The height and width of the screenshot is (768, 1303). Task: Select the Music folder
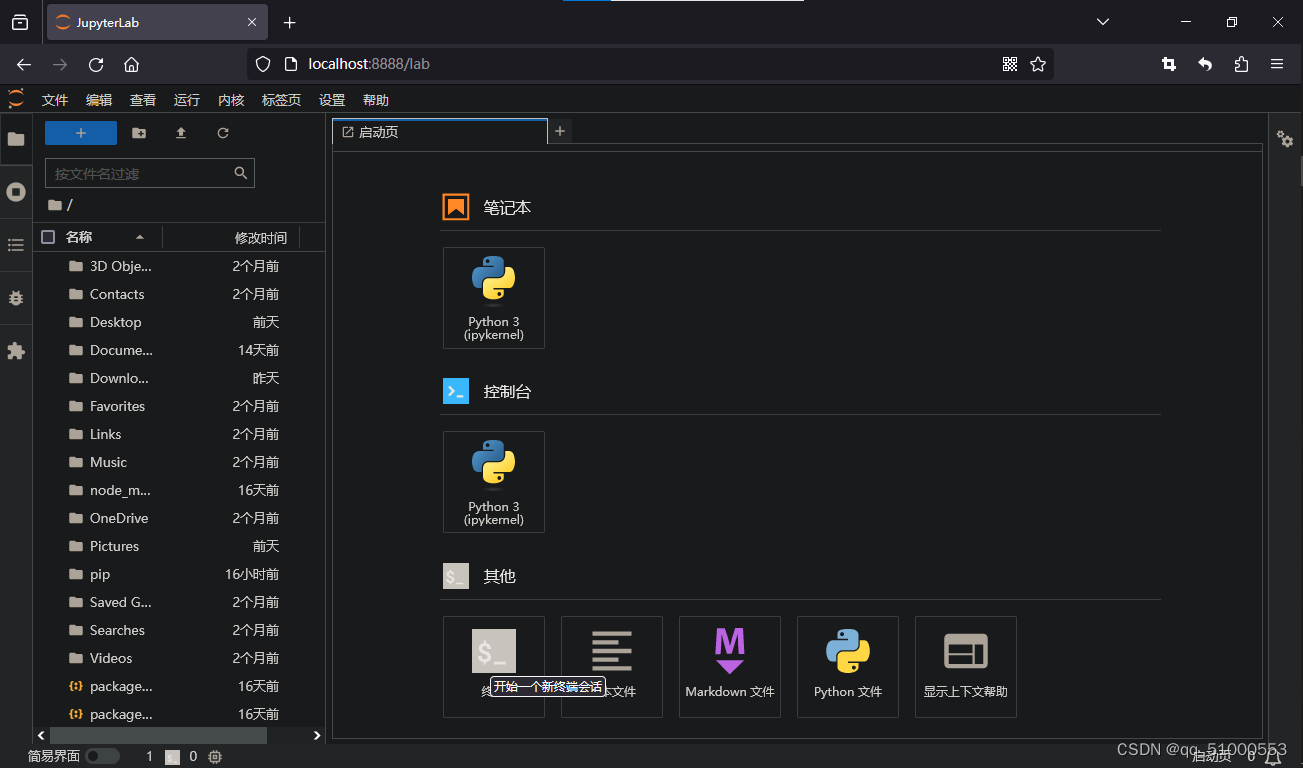pos(179,462)
